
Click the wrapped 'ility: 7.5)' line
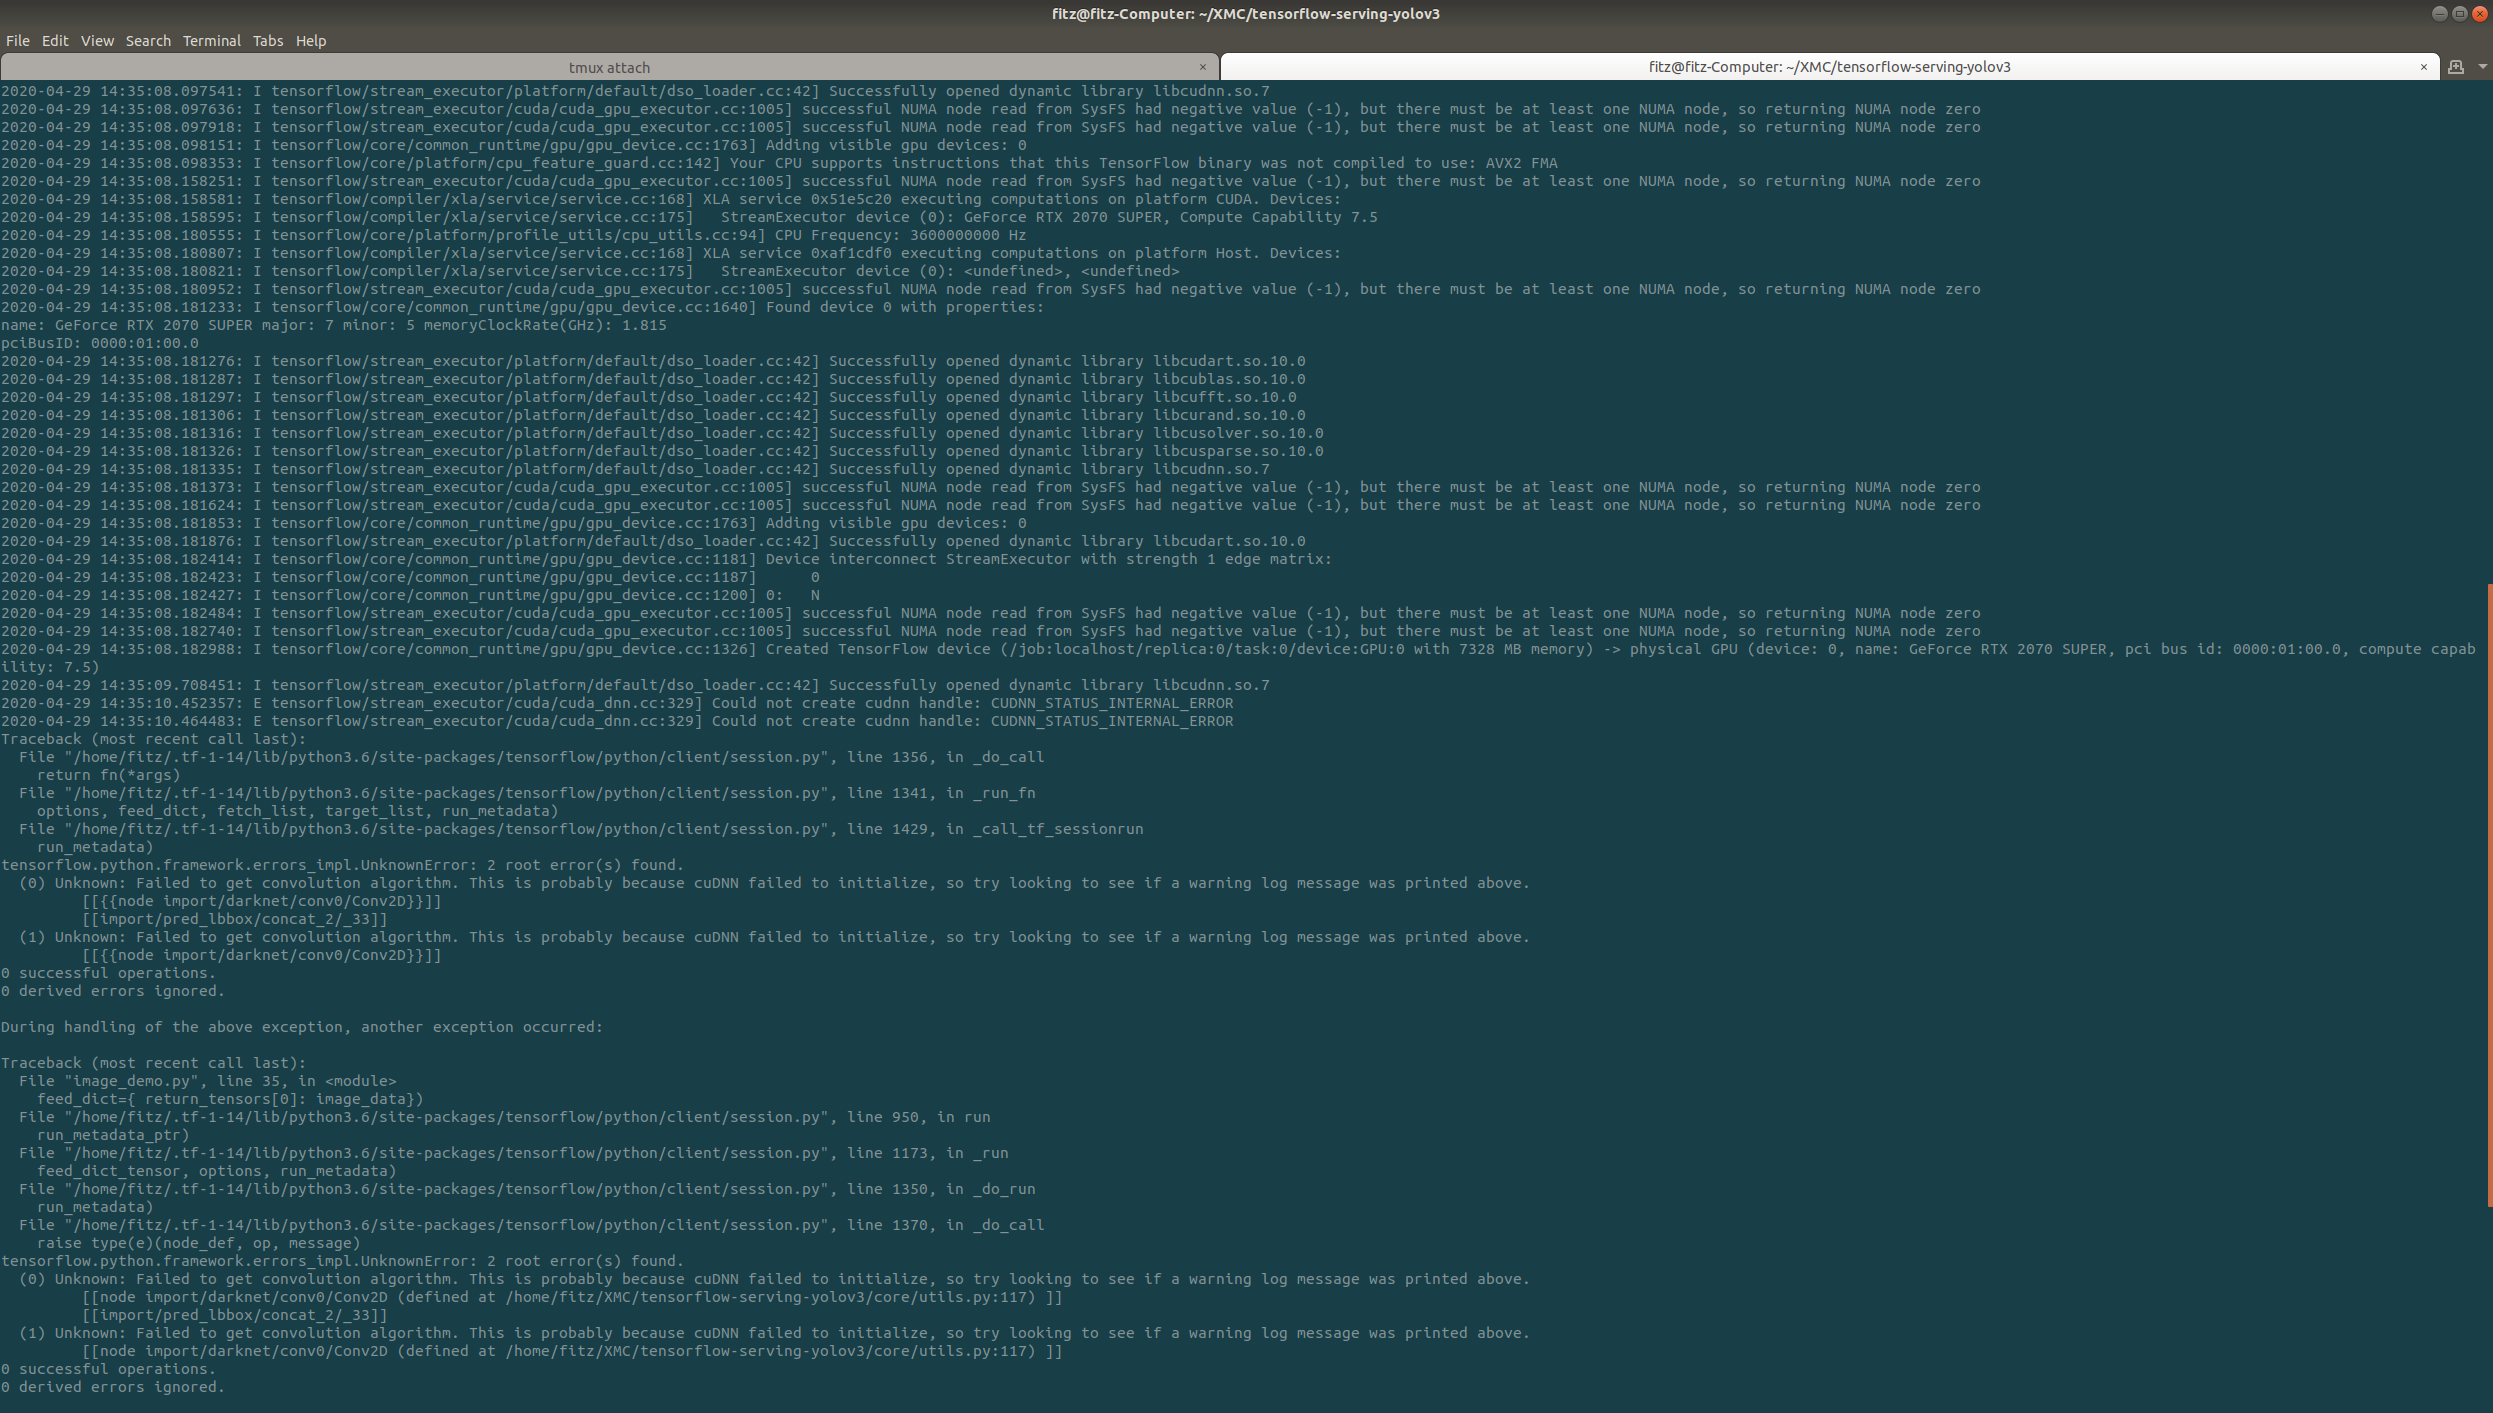click(50, 667)
